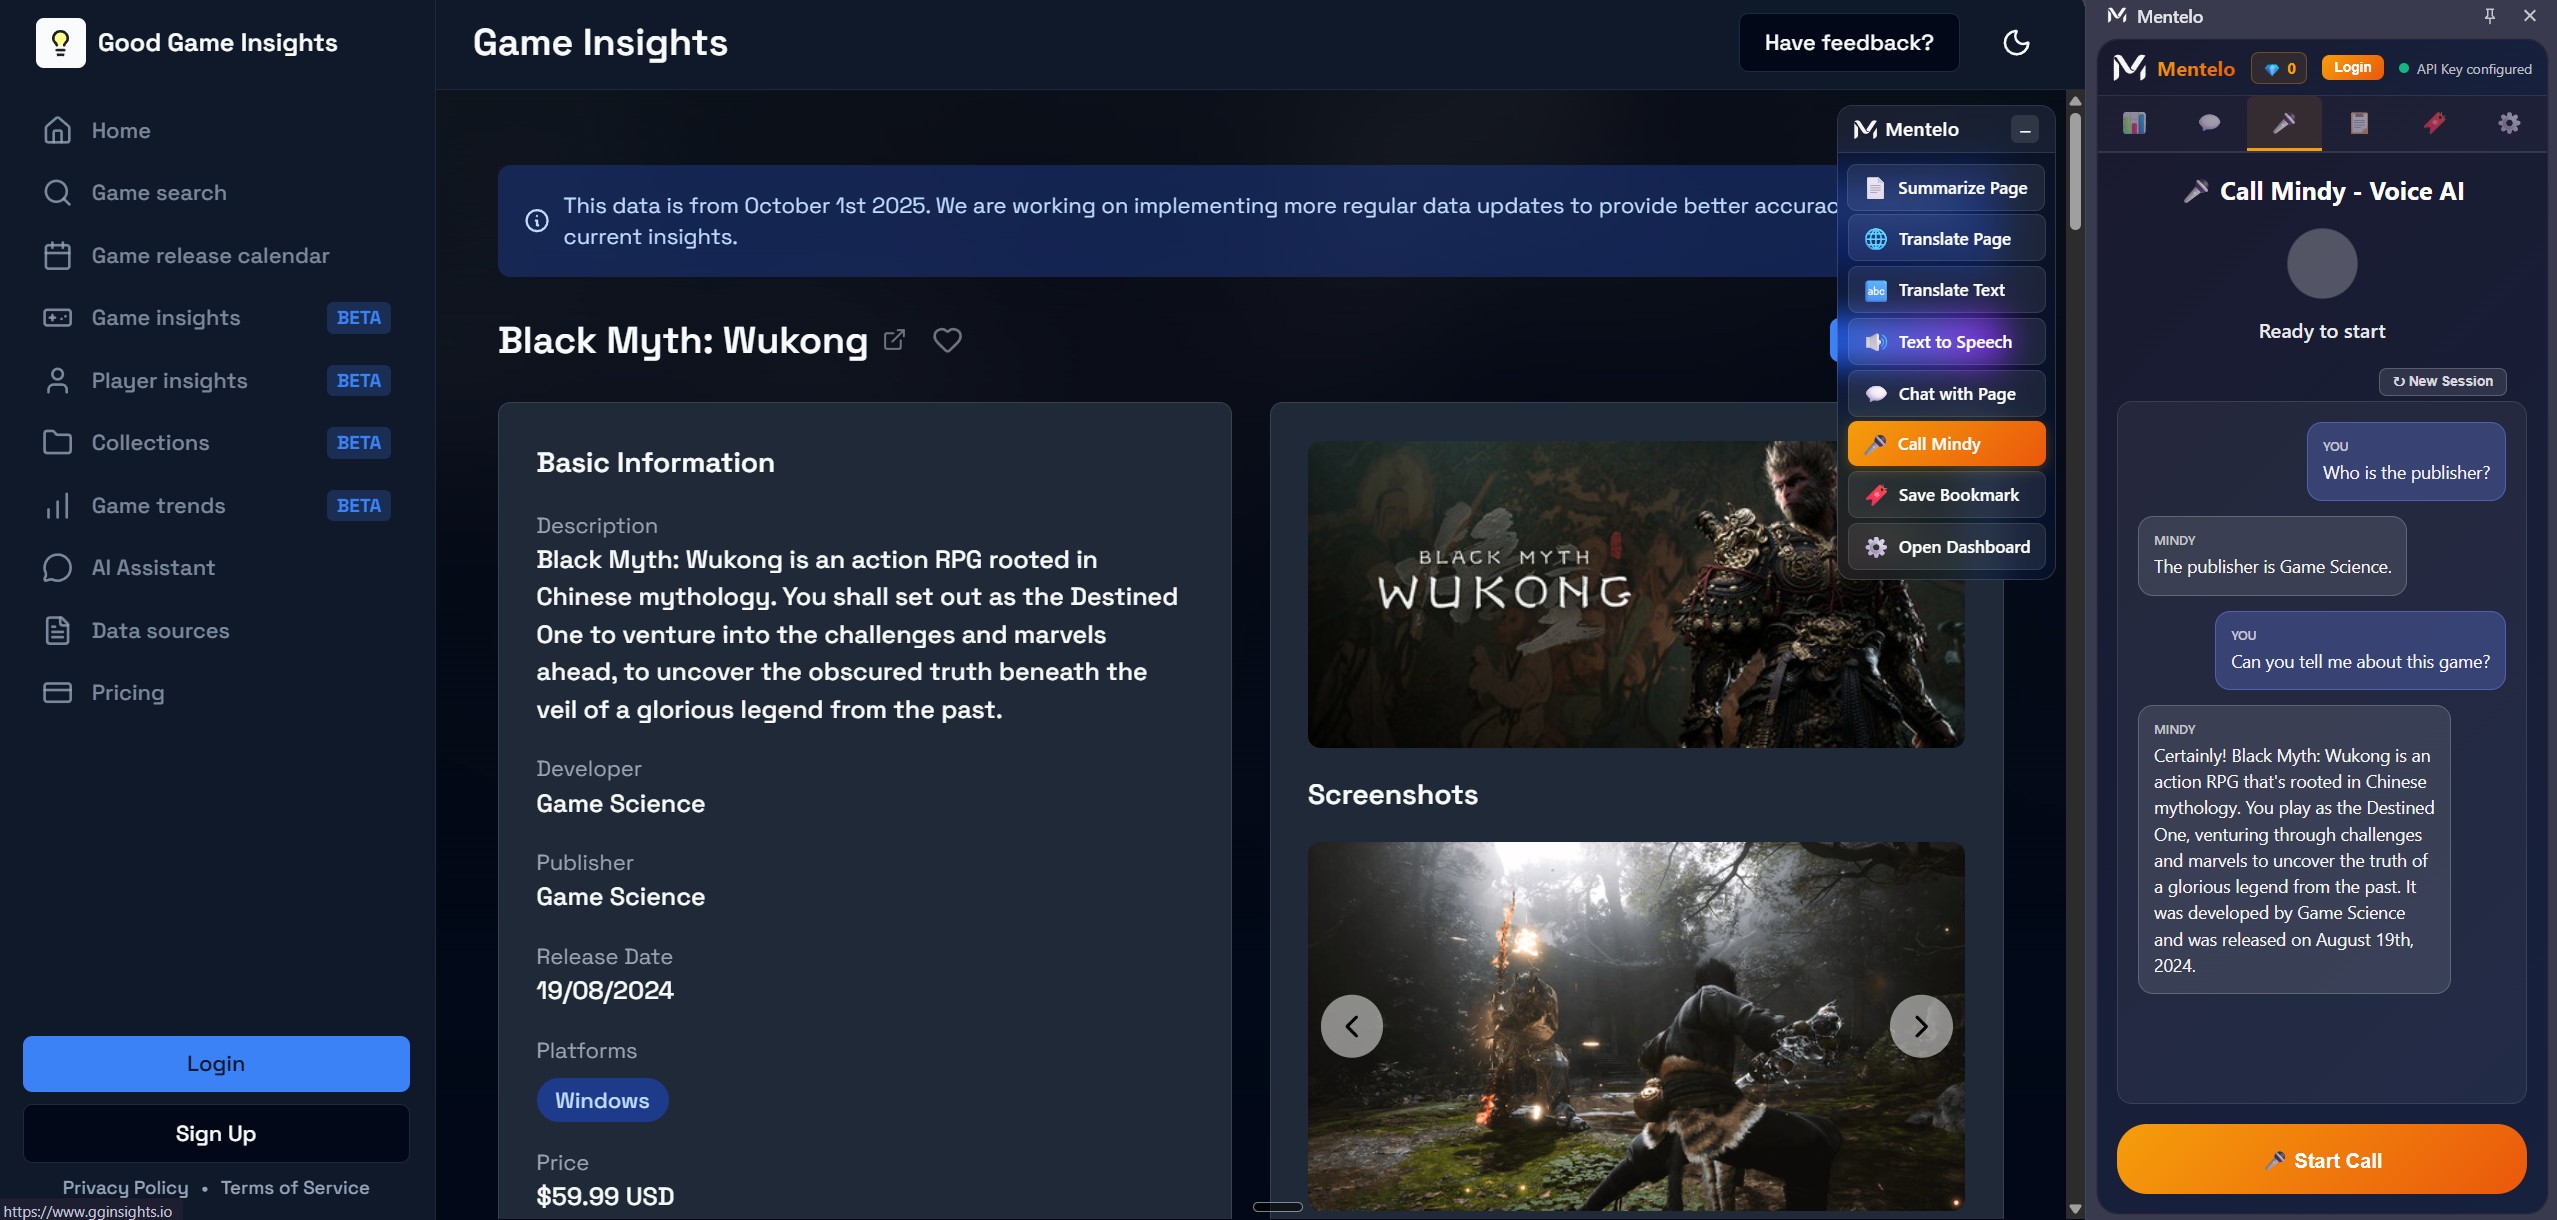Choose Text to Speech menu option
This screenshot has width=2557, height=1220.
point(1945,342)
